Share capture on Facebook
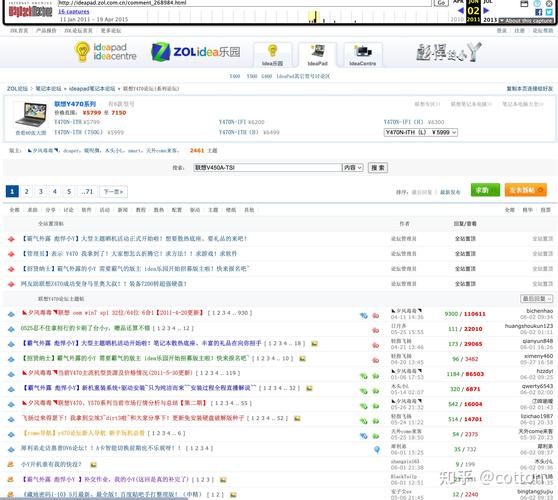This screenshot has height=500, width=558. tap(538, 12)
